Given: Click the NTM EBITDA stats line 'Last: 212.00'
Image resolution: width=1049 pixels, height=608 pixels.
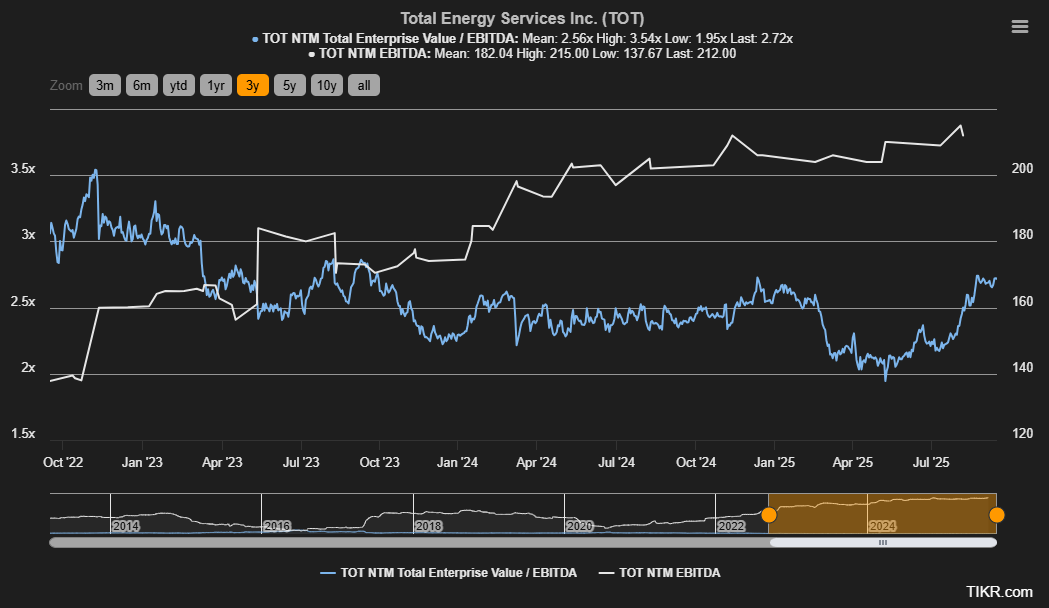Looking at the screenshot, I should click(699, 54).
